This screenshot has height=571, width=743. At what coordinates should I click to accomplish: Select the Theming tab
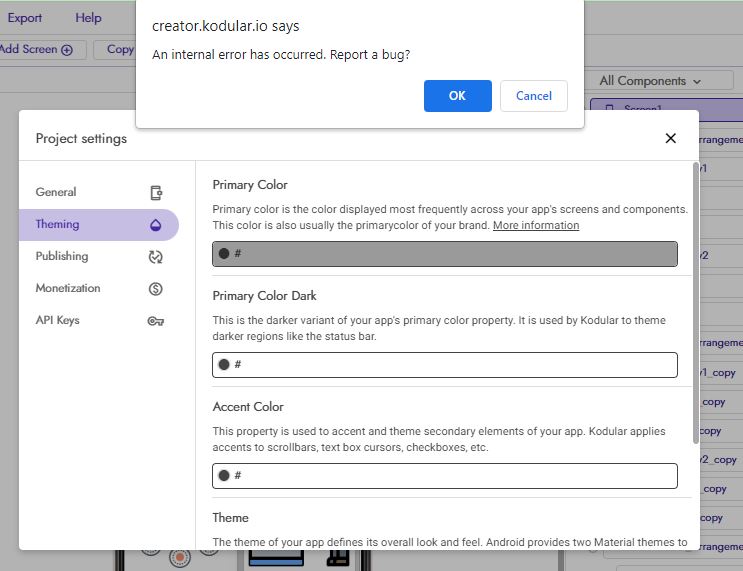coord(57,224)
